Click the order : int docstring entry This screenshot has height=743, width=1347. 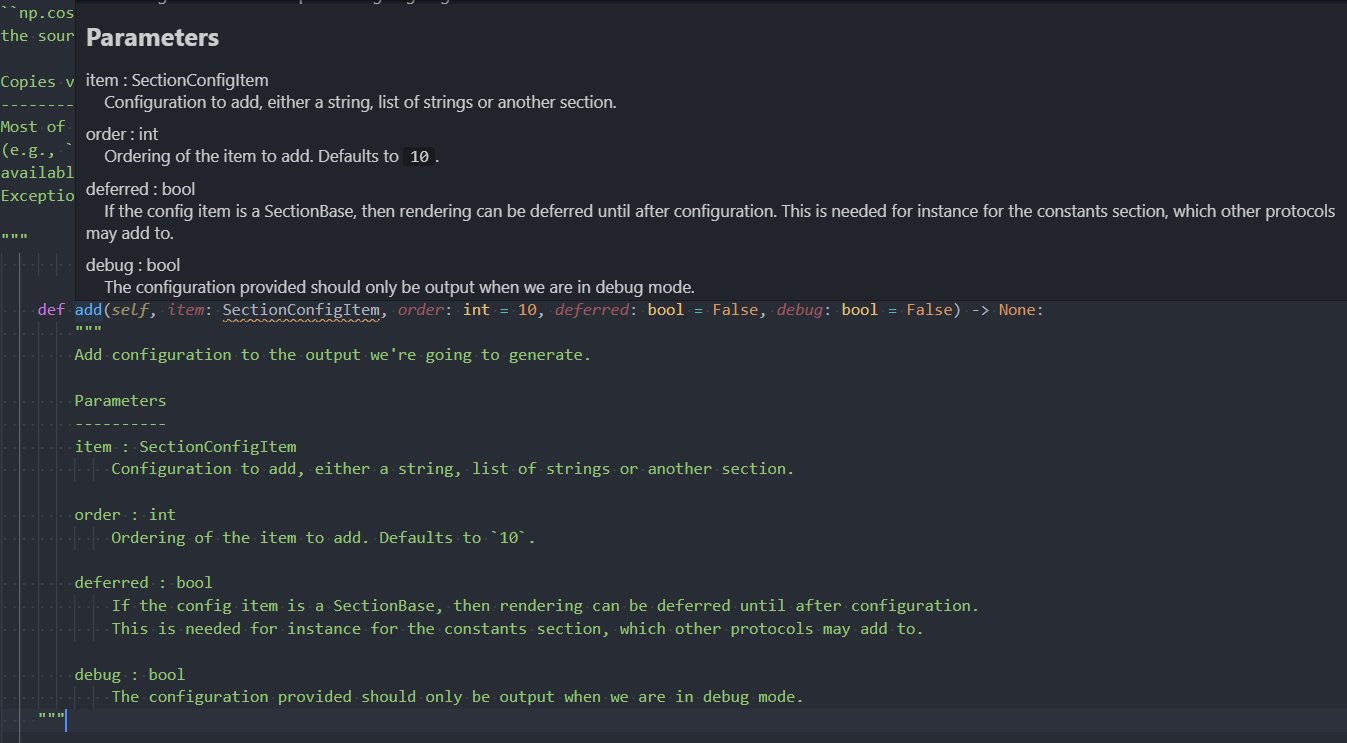[127, 514]
